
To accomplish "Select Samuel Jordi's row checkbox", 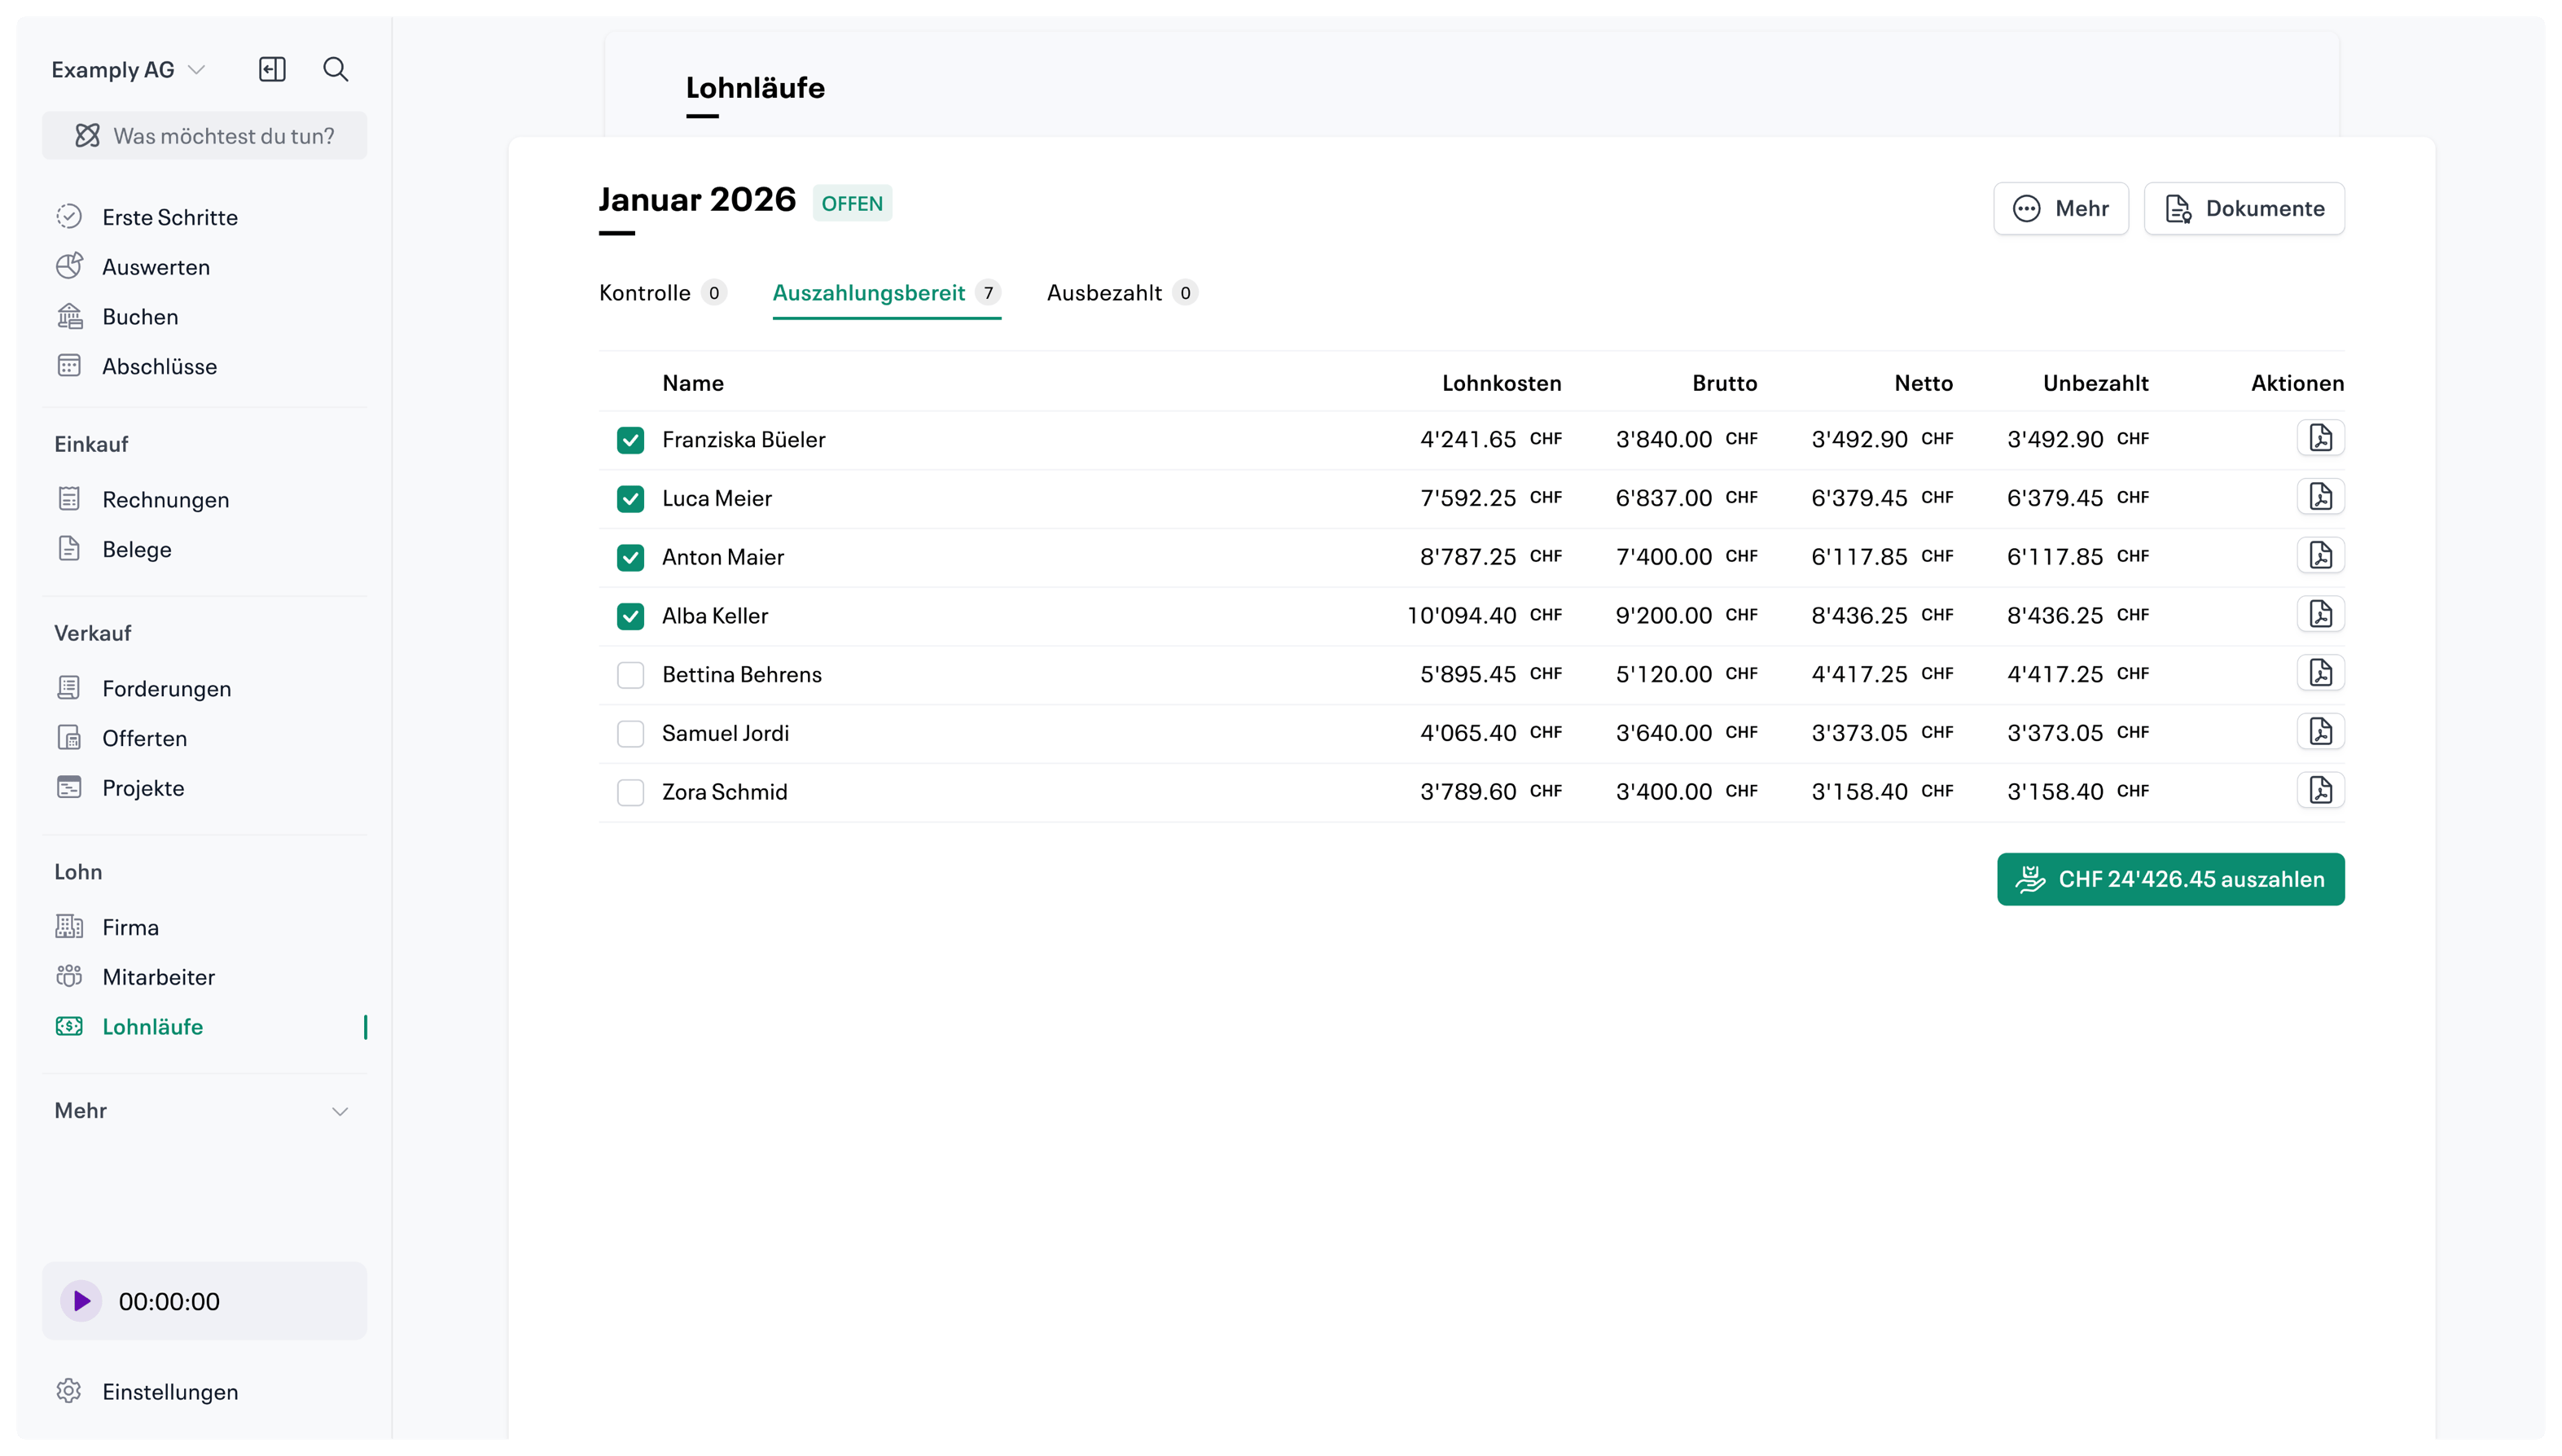I will 630,733.
